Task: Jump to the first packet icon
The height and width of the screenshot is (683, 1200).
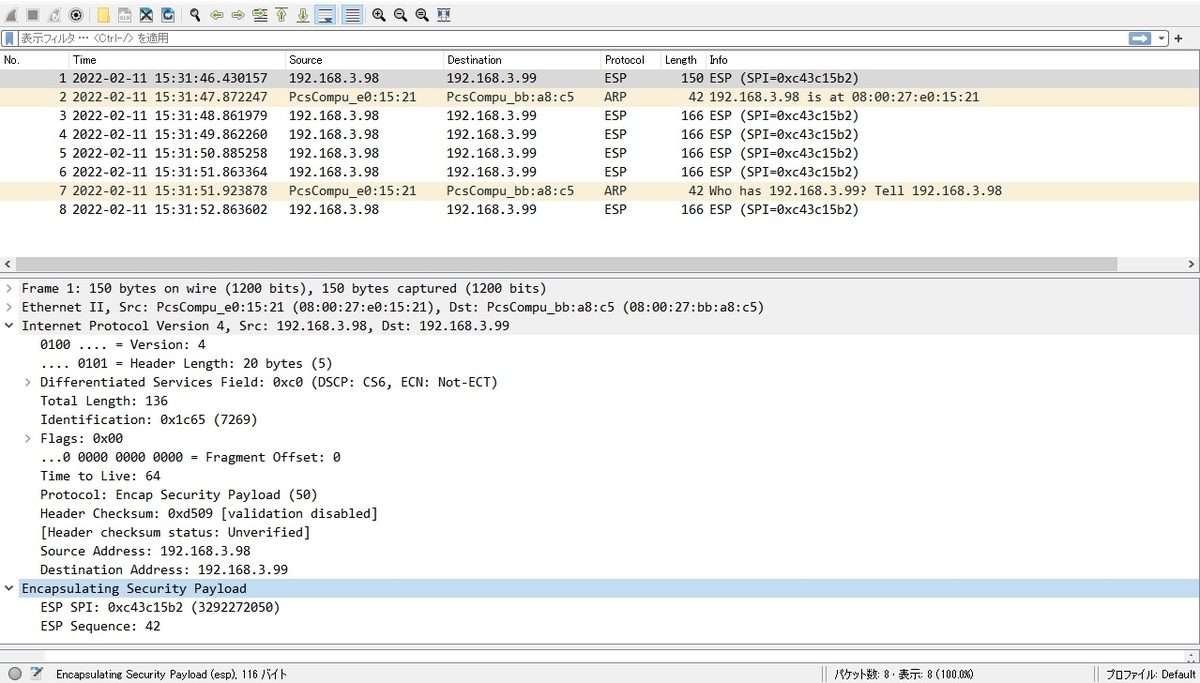Action: point(281,14)
